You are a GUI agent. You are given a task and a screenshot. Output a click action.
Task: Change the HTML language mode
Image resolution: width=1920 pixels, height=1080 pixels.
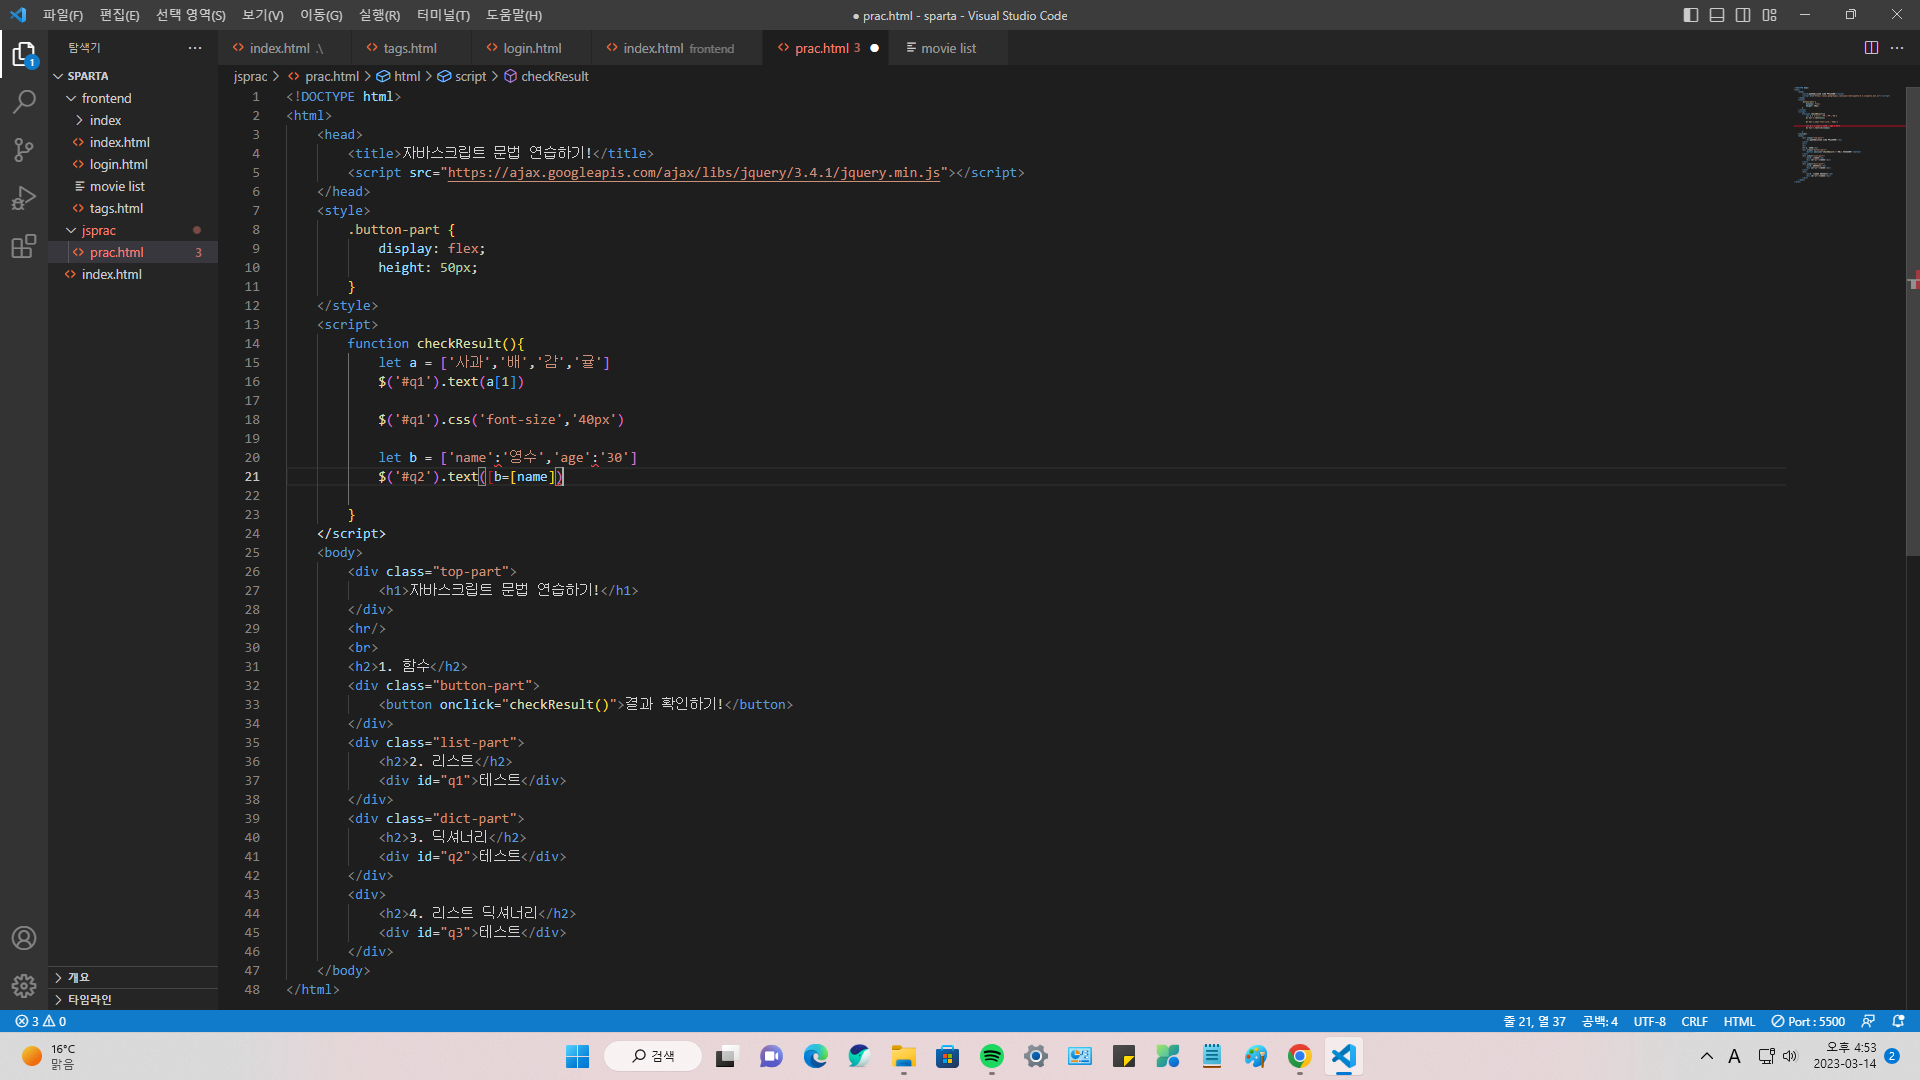point(1740,1021)
